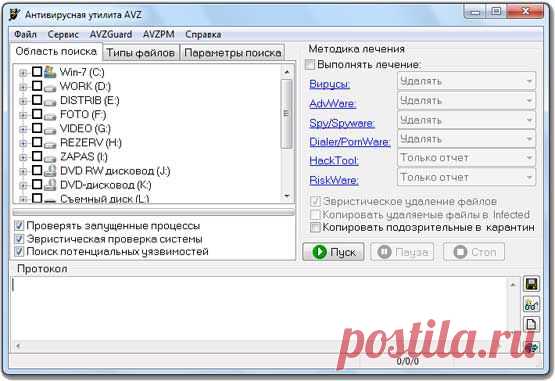
Task: Click the Вирусы link
Action: click(330, 84)
